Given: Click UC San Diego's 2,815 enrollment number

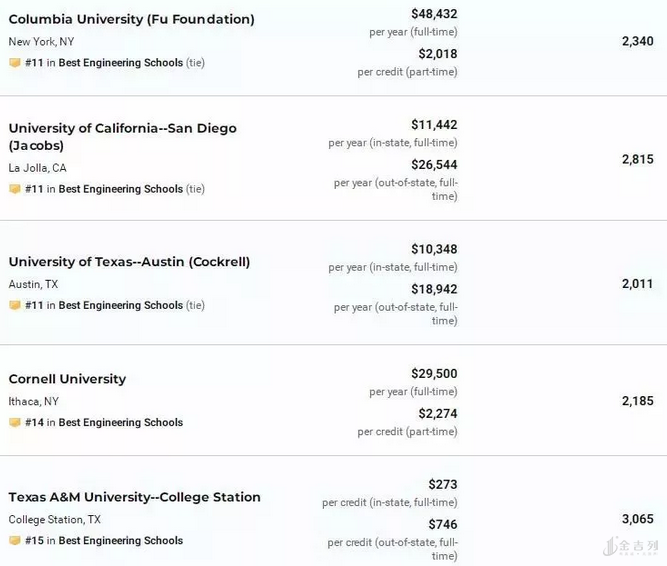Looking at the screenshot, I should pyautogui.click(x=637, y=159).
